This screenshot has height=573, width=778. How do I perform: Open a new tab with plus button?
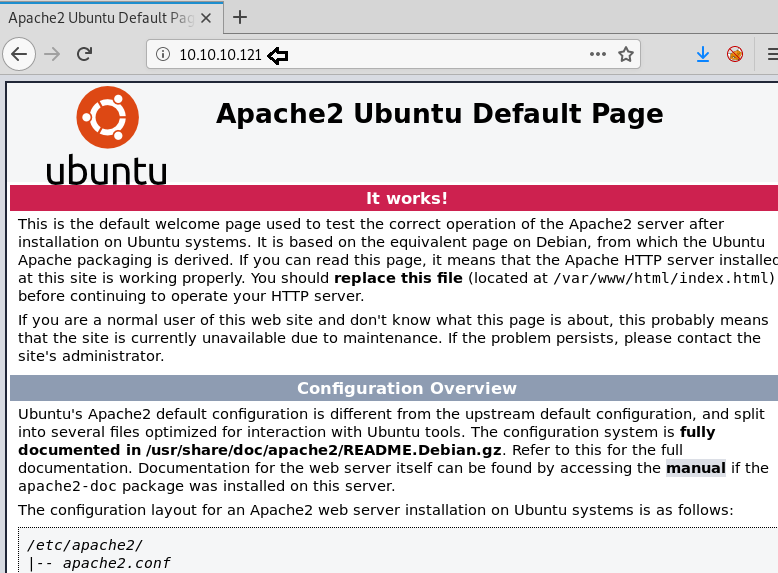240,18
